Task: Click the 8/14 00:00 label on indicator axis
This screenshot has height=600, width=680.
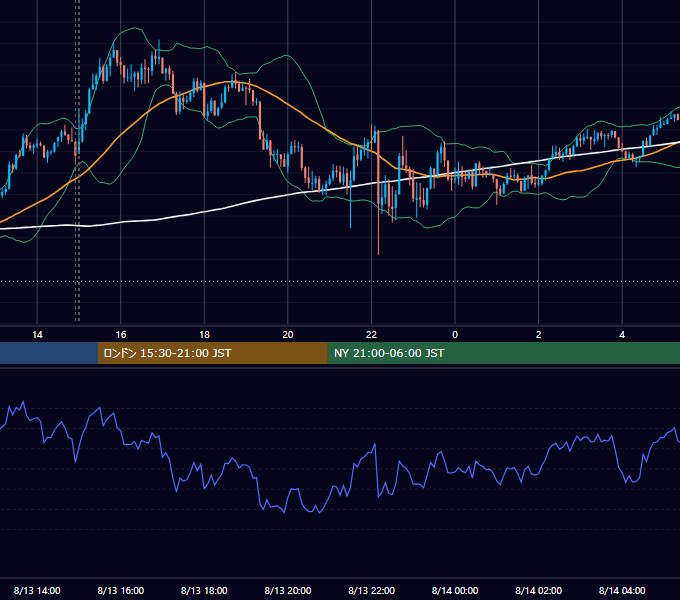Action: [x=455, y=590]
